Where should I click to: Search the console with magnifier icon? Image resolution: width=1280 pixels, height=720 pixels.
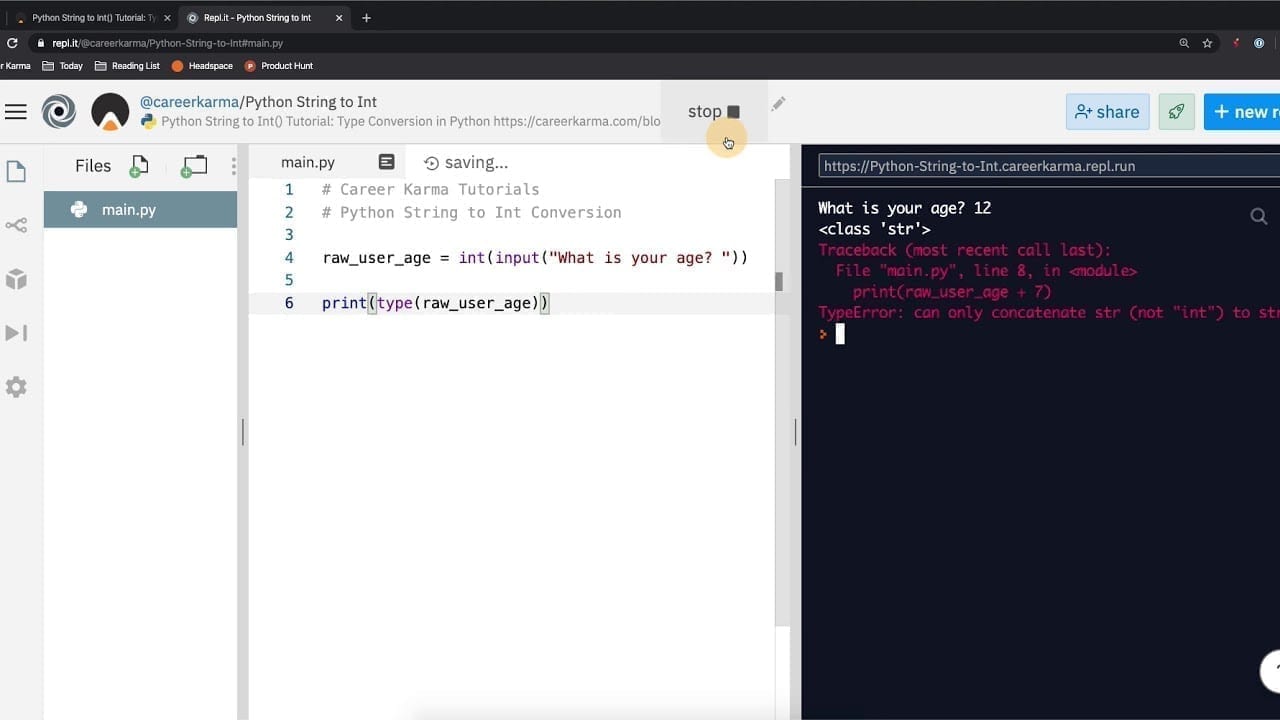point(1258,216)
